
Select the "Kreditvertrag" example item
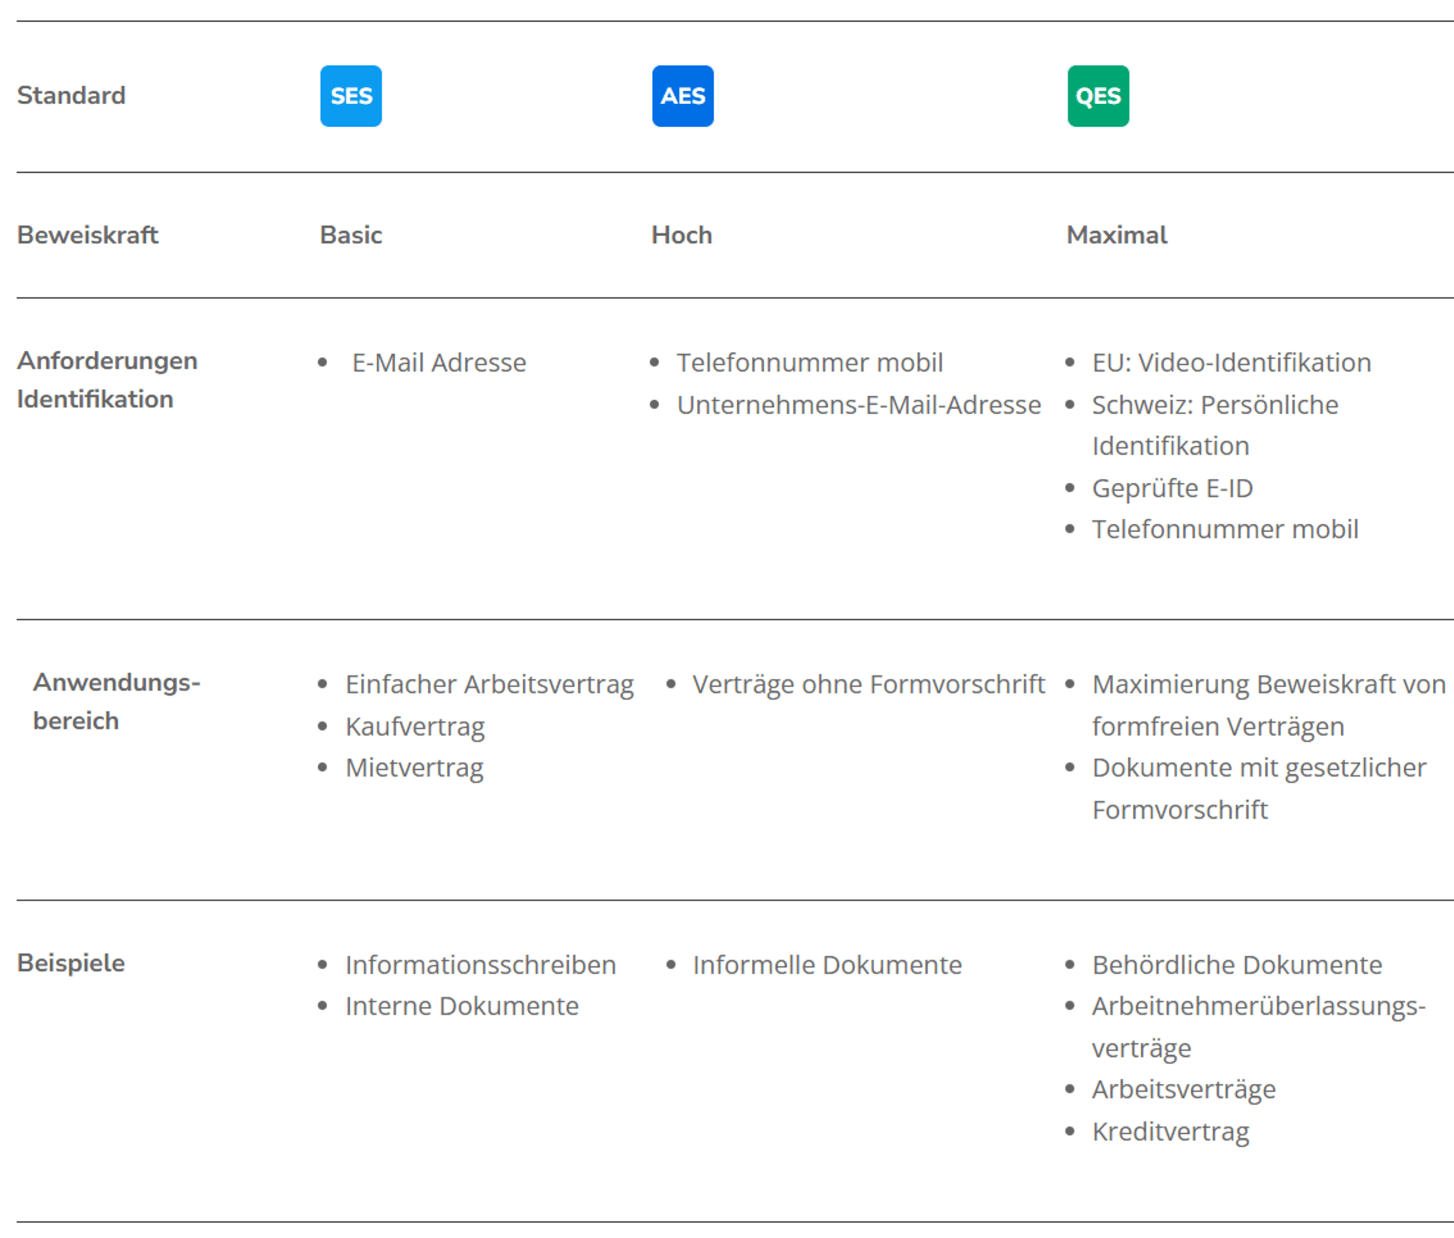[1170, 1132]
